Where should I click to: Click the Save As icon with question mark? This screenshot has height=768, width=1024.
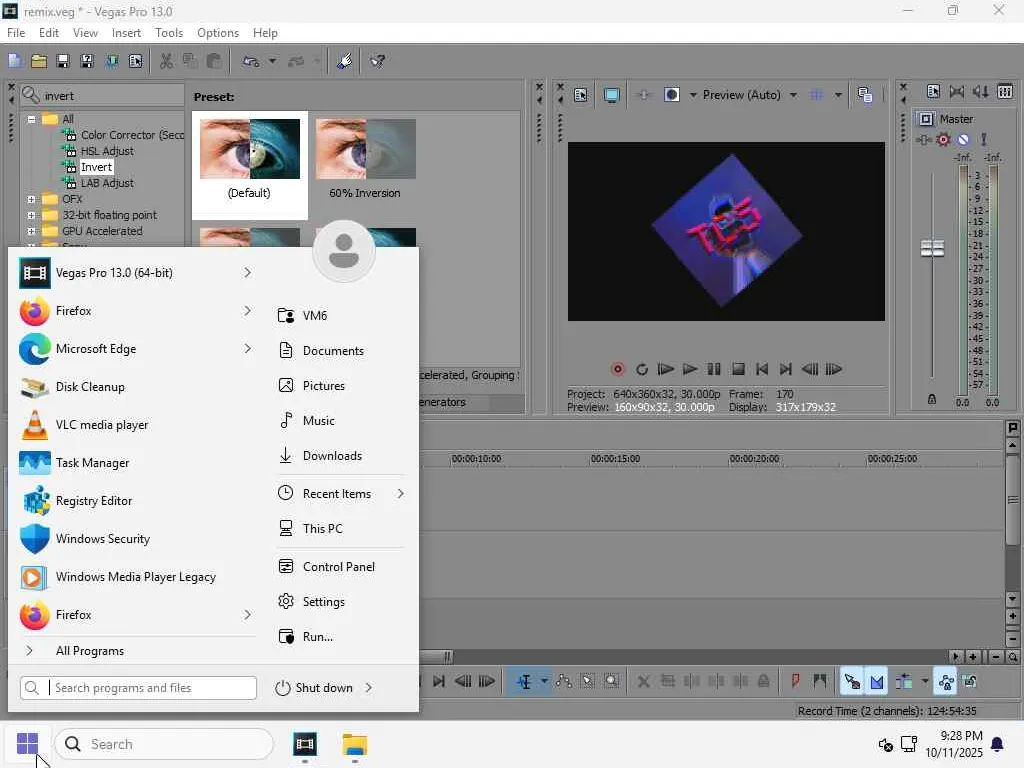click(87, 61)
